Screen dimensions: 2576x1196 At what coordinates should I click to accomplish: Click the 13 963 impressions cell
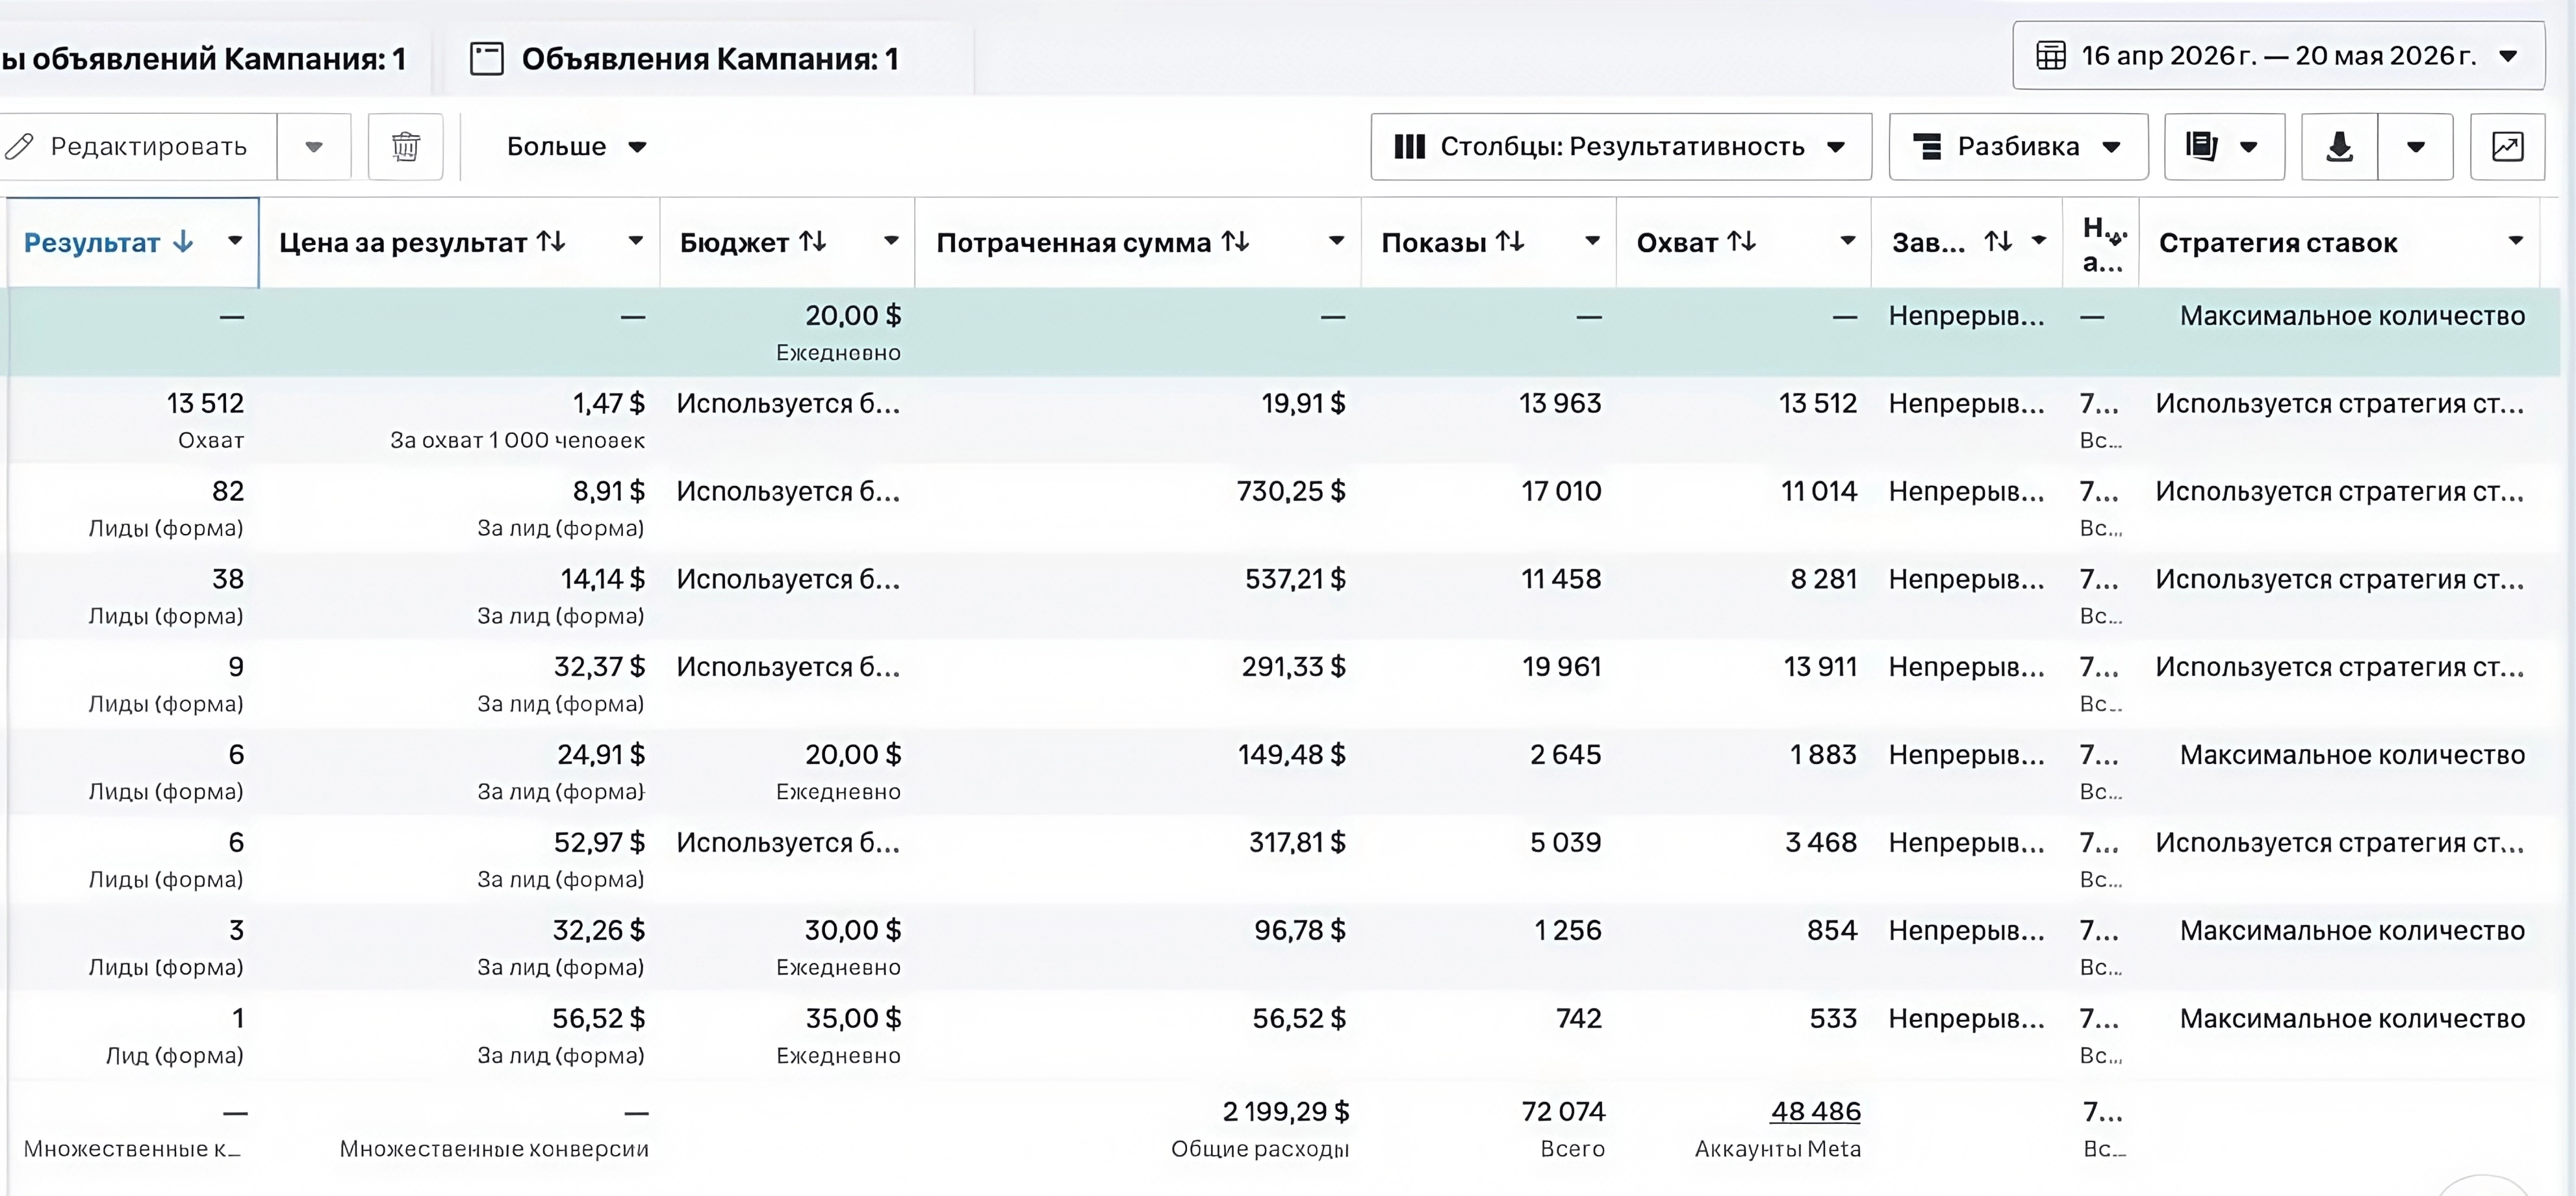1560,403
